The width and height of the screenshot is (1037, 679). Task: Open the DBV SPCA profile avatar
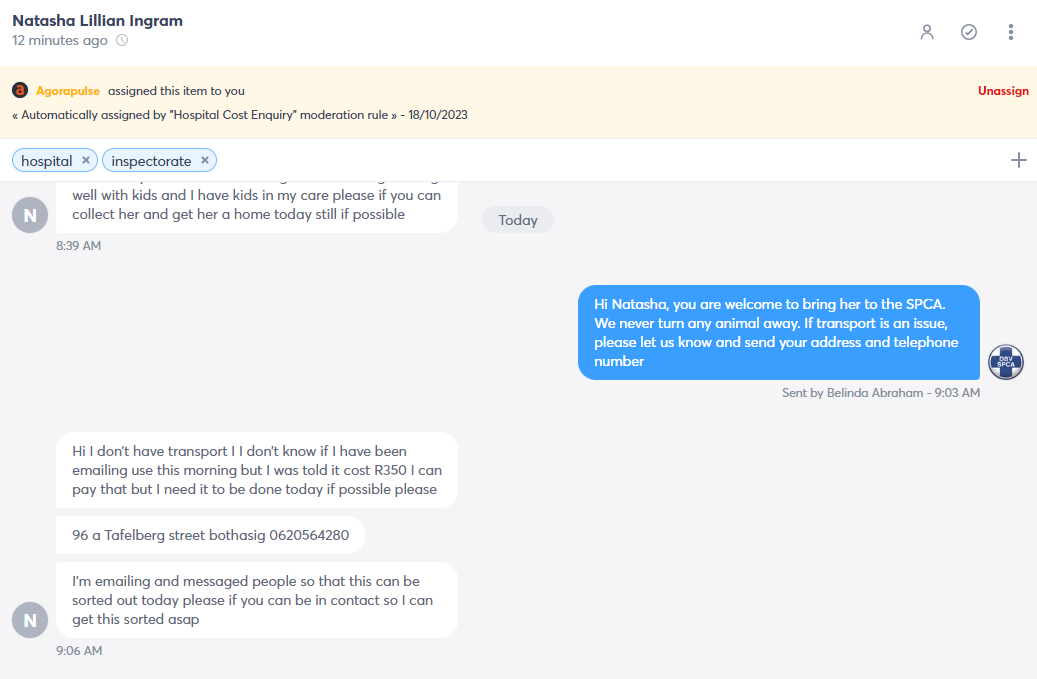coord(1006,362)
